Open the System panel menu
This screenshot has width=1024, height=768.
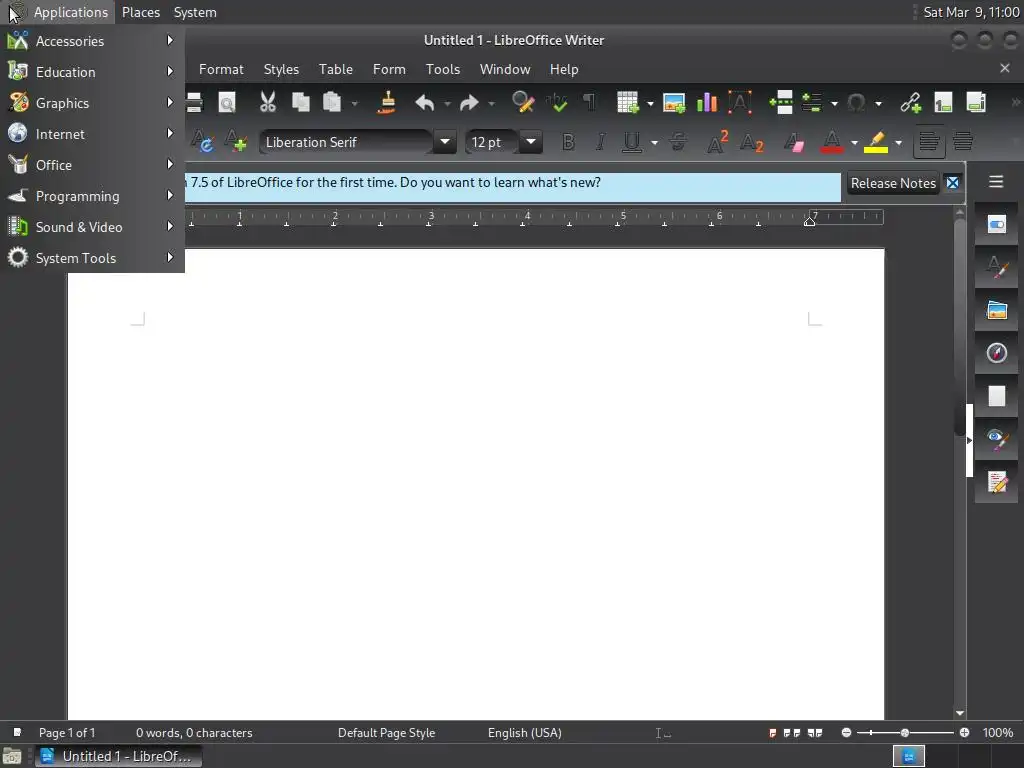coord(195,12)
